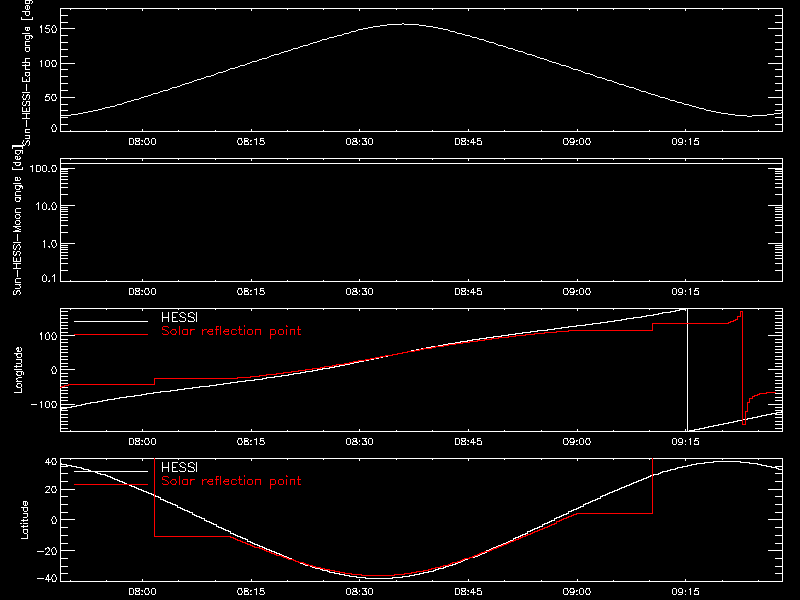This screenshot has width=800, height=600.
Task: Select 09:15 label under Earth angle plot
Action: point(686,141)
